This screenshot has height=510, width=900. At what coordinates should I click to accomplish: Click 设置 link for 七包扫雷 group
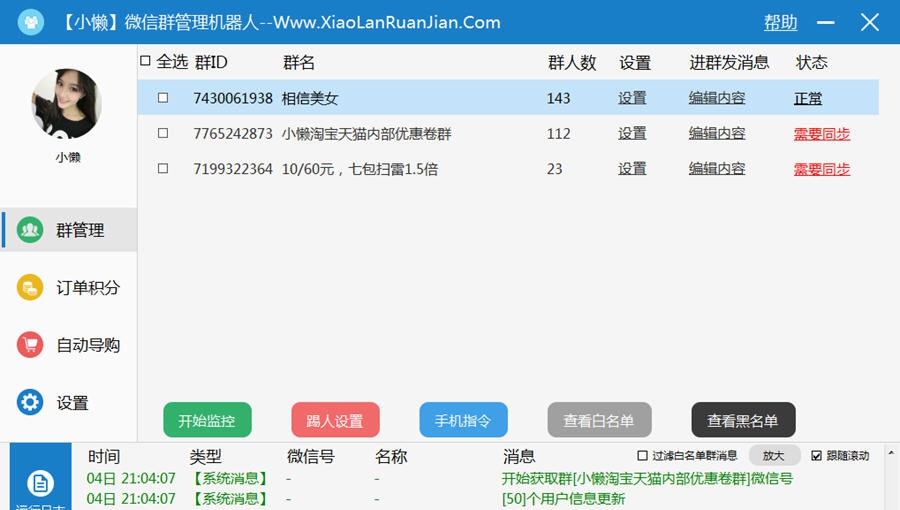pyautogui.click(x=632, y=169)
